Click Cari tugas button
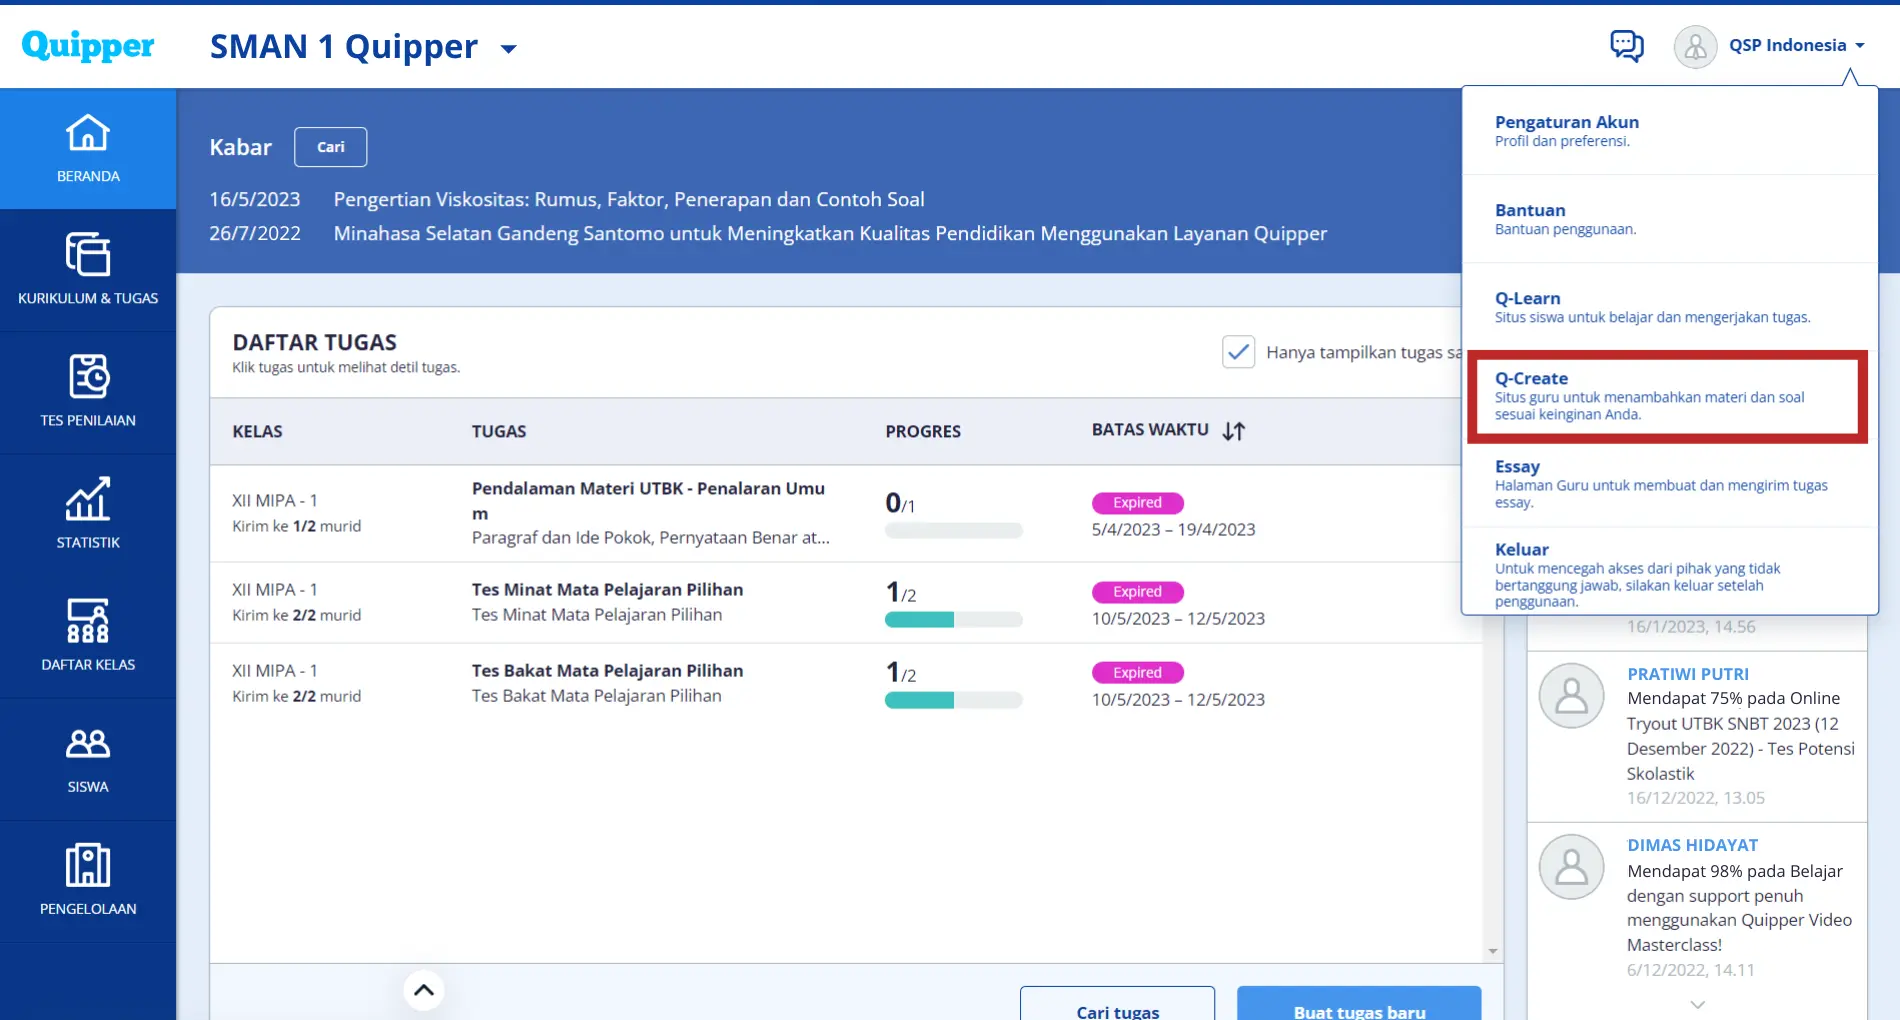Image resolution: width=1900 pixels, height=1020 pixels. [1117, 1005]
